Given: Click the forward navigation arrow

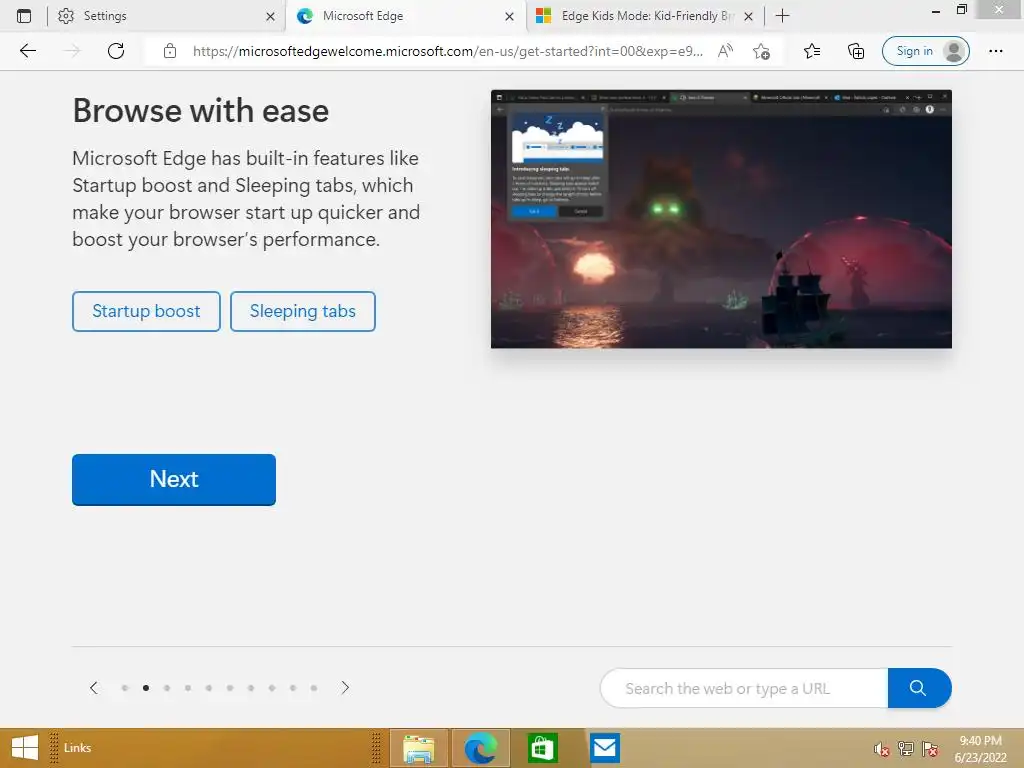Looking at the screenshot, I should coord(72,51).
